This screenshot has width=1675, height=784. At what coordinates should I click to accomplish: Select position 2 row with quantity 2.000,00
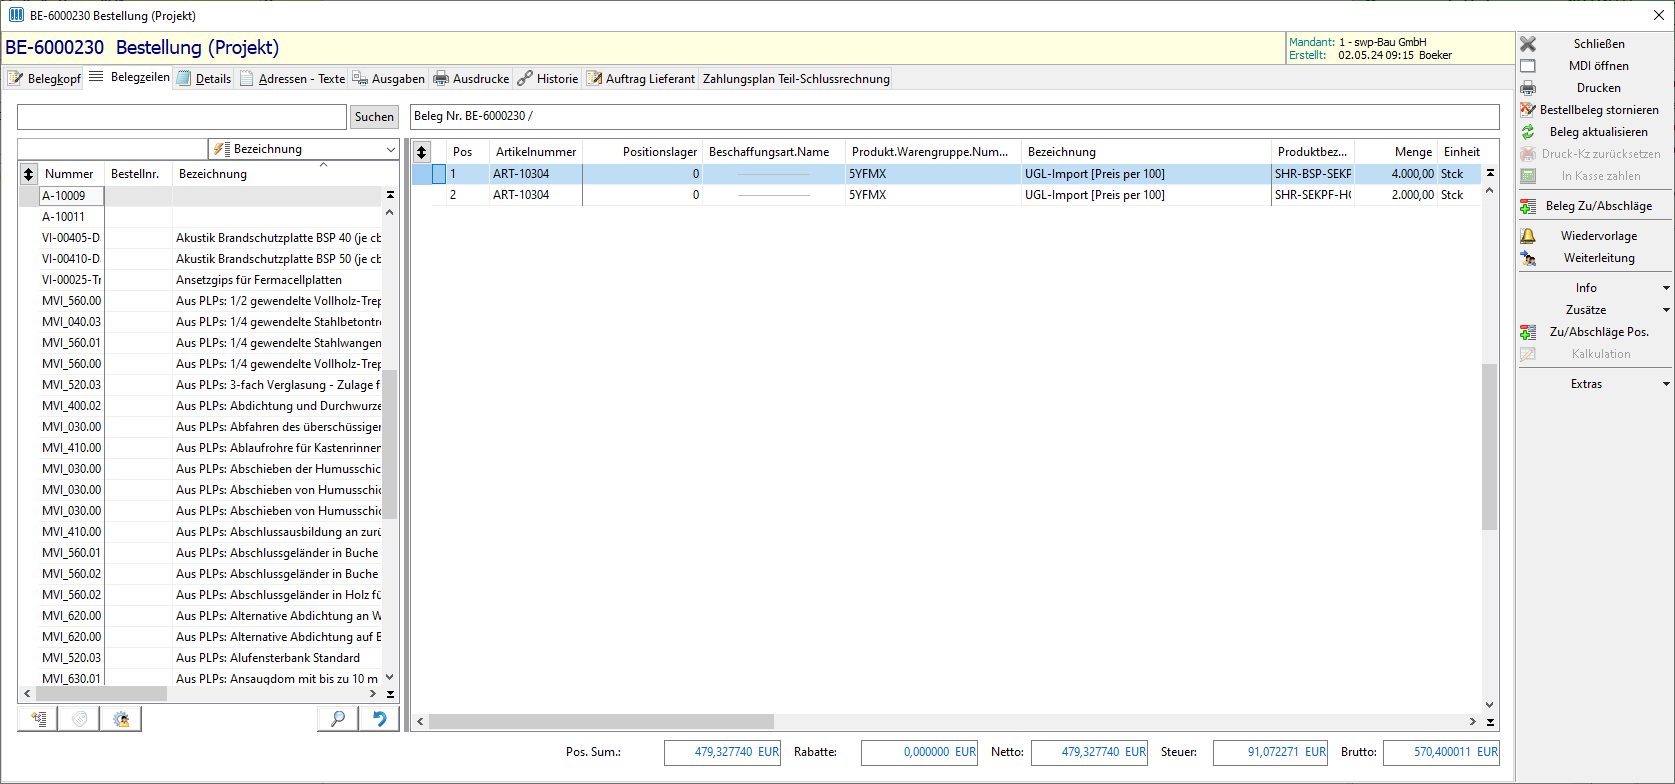pyautogui.click(x=946, y=195)
